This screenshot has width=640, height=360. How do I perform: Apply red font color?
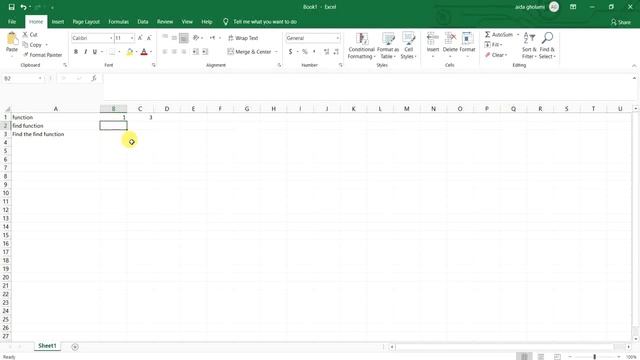144,52
